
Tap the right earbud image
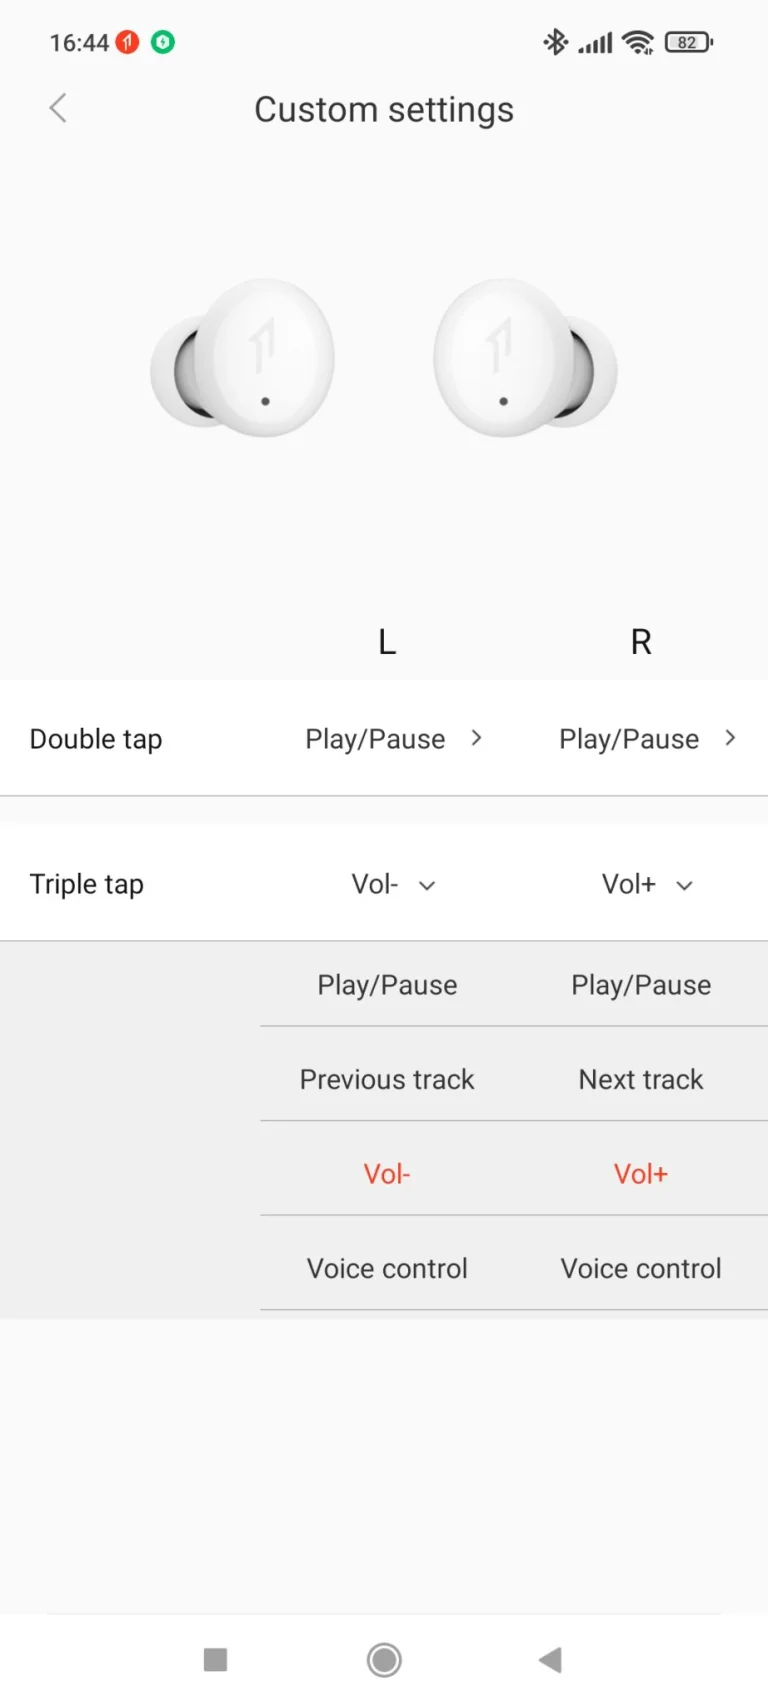(x=524, y=358)
